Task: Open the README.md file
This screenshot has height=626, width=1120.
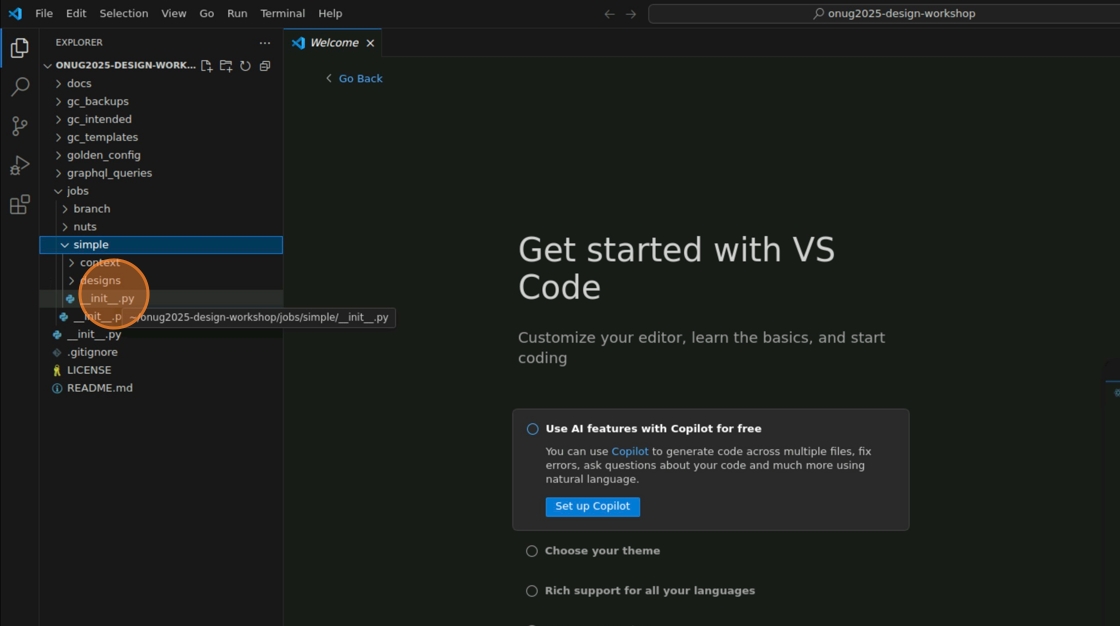Action: point(161,388)
